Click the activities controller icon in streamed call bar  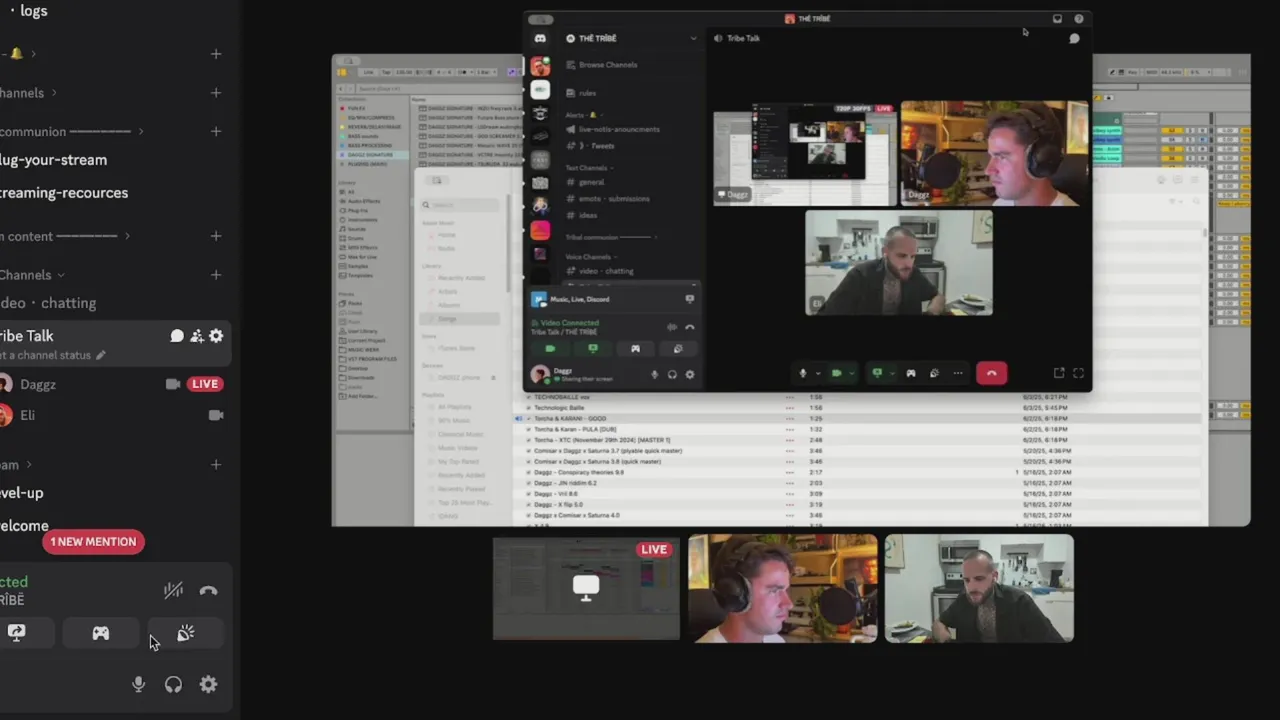pyautogui.click(x=910, y=373)
